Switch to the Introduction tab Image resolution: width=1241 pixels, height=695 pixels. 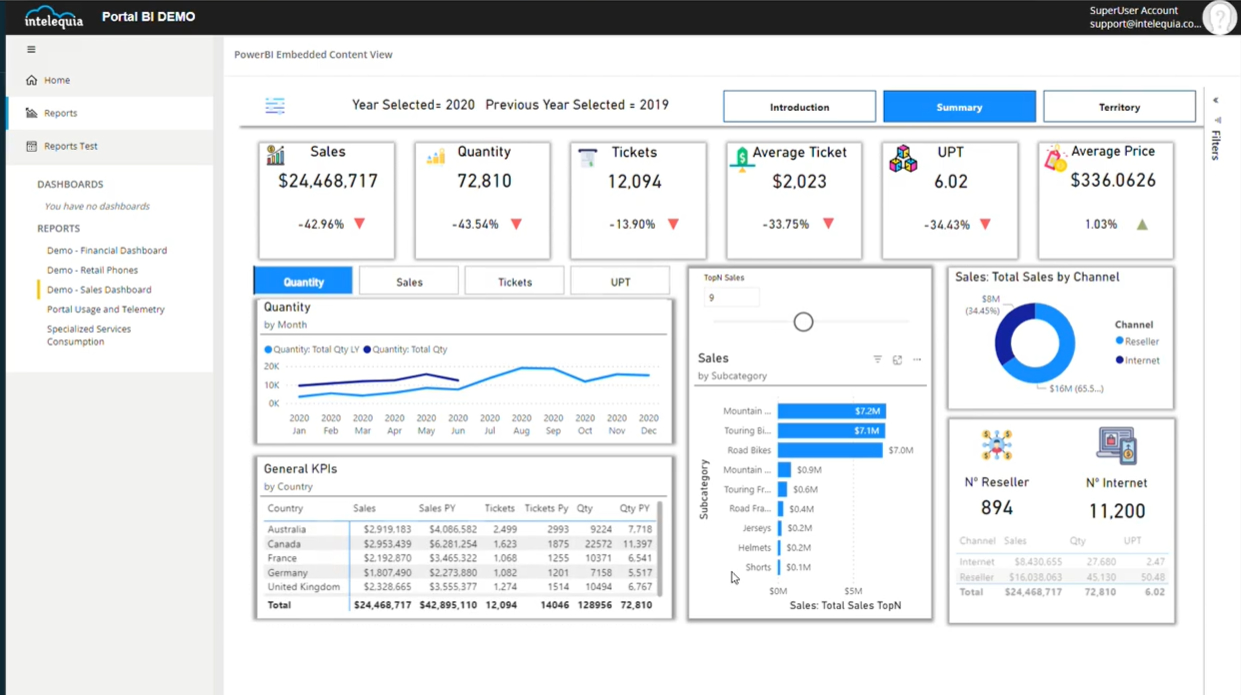point(799,107)
